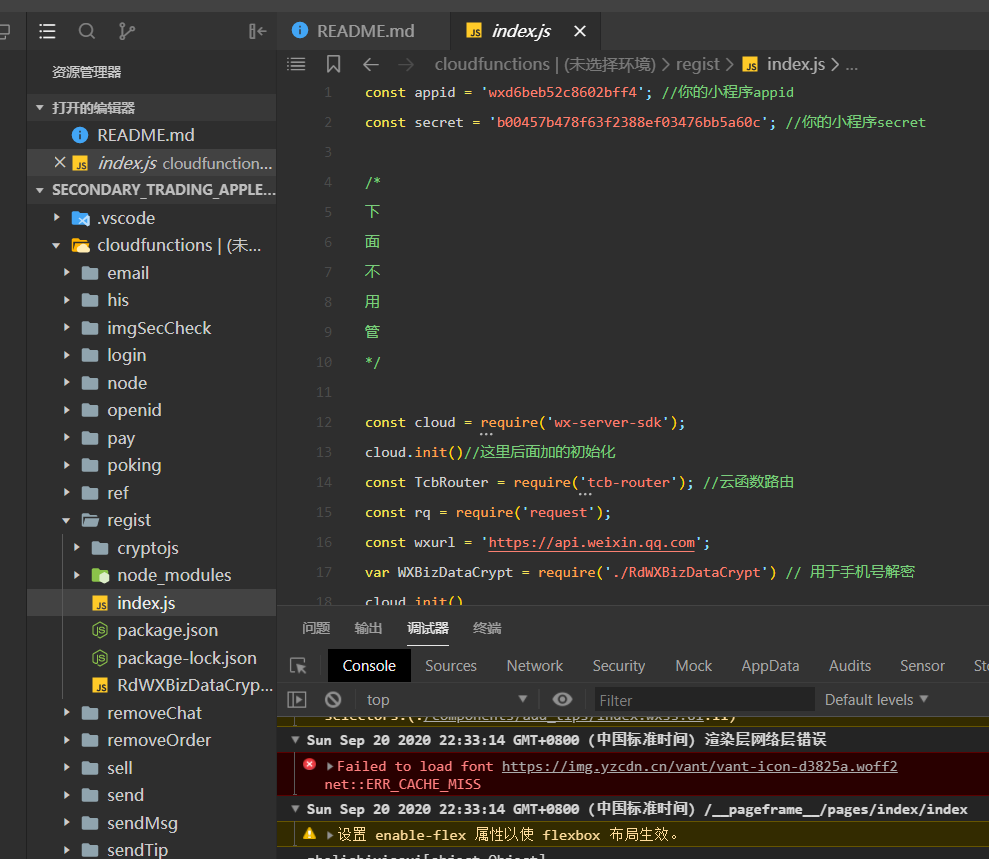Screen dimensions: 989x859
Task: Open the source control branch icon
Action: tap(126, 31)
